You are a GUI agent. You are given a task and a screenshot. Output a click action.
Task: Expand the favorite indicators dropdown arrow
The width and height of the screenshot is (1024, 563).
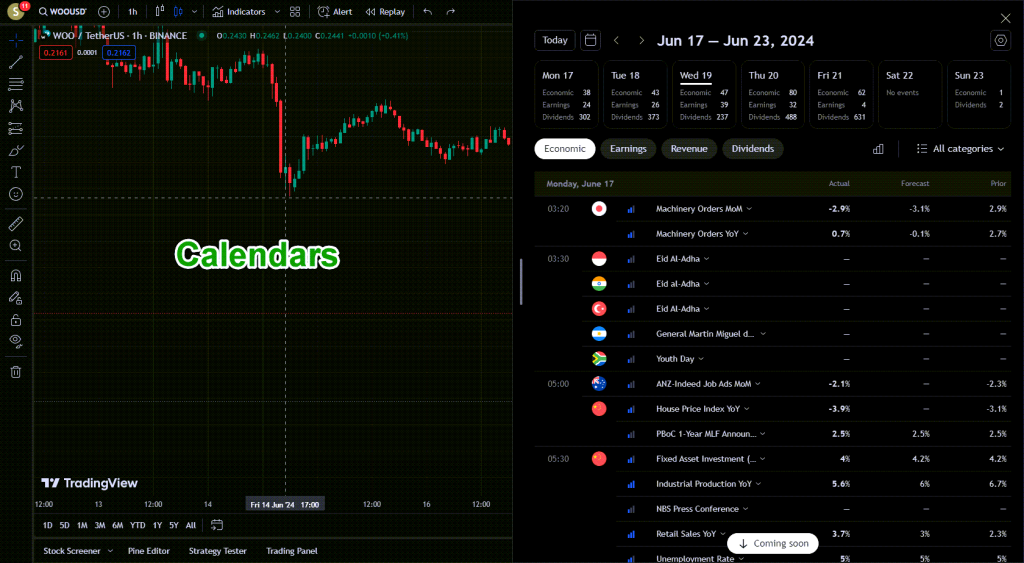coord(277,12)
